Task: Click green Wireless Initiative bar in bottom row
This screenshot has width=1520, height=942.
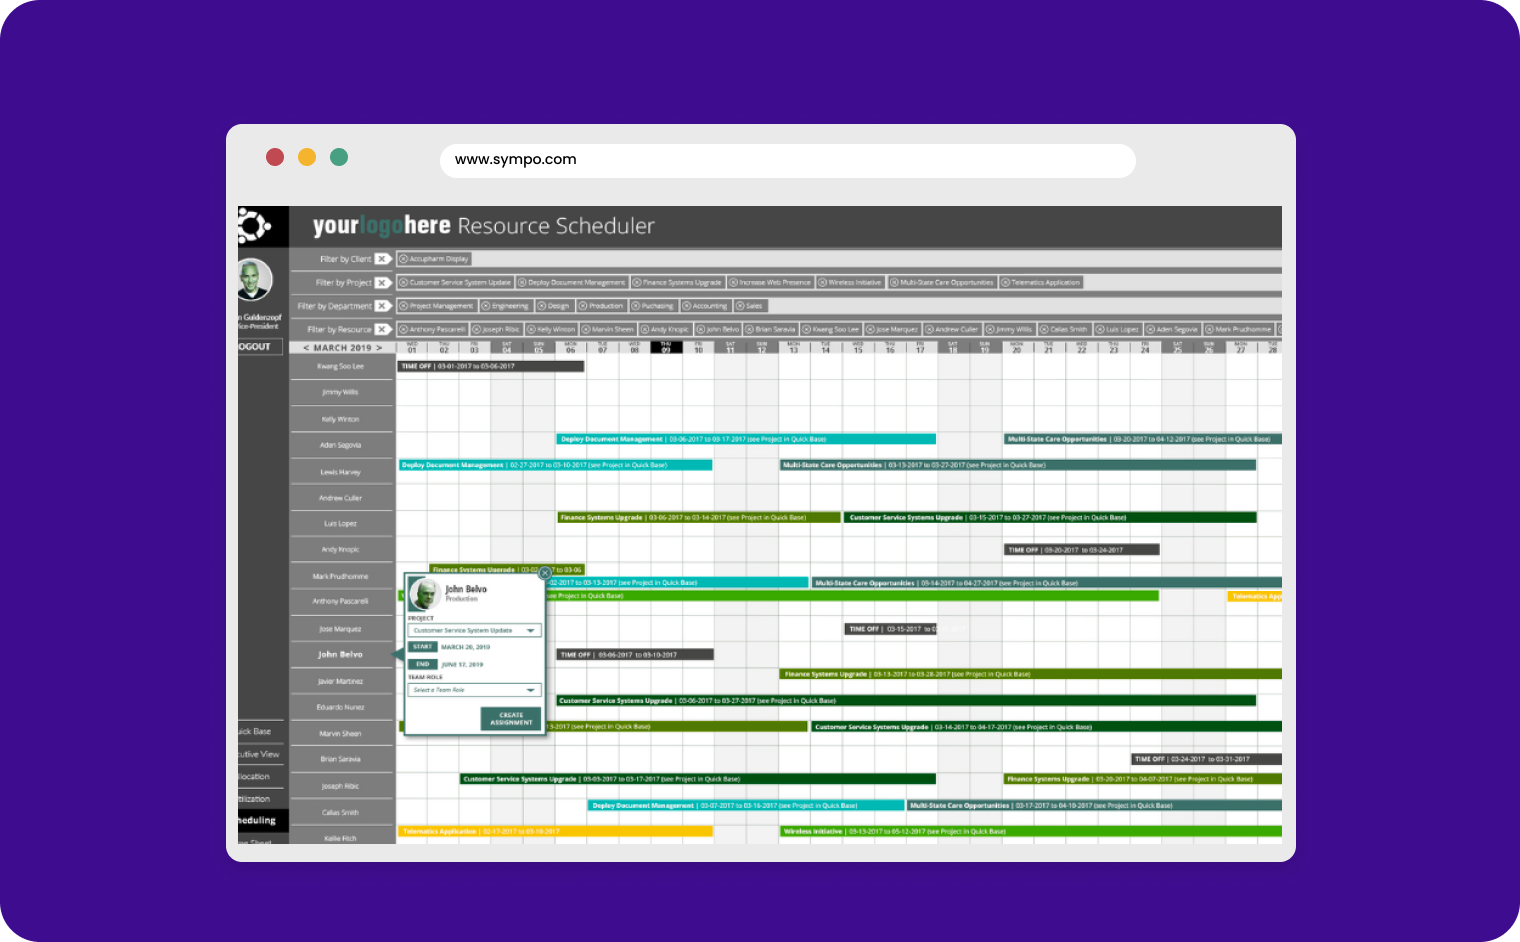Action: coord(1031,831)
